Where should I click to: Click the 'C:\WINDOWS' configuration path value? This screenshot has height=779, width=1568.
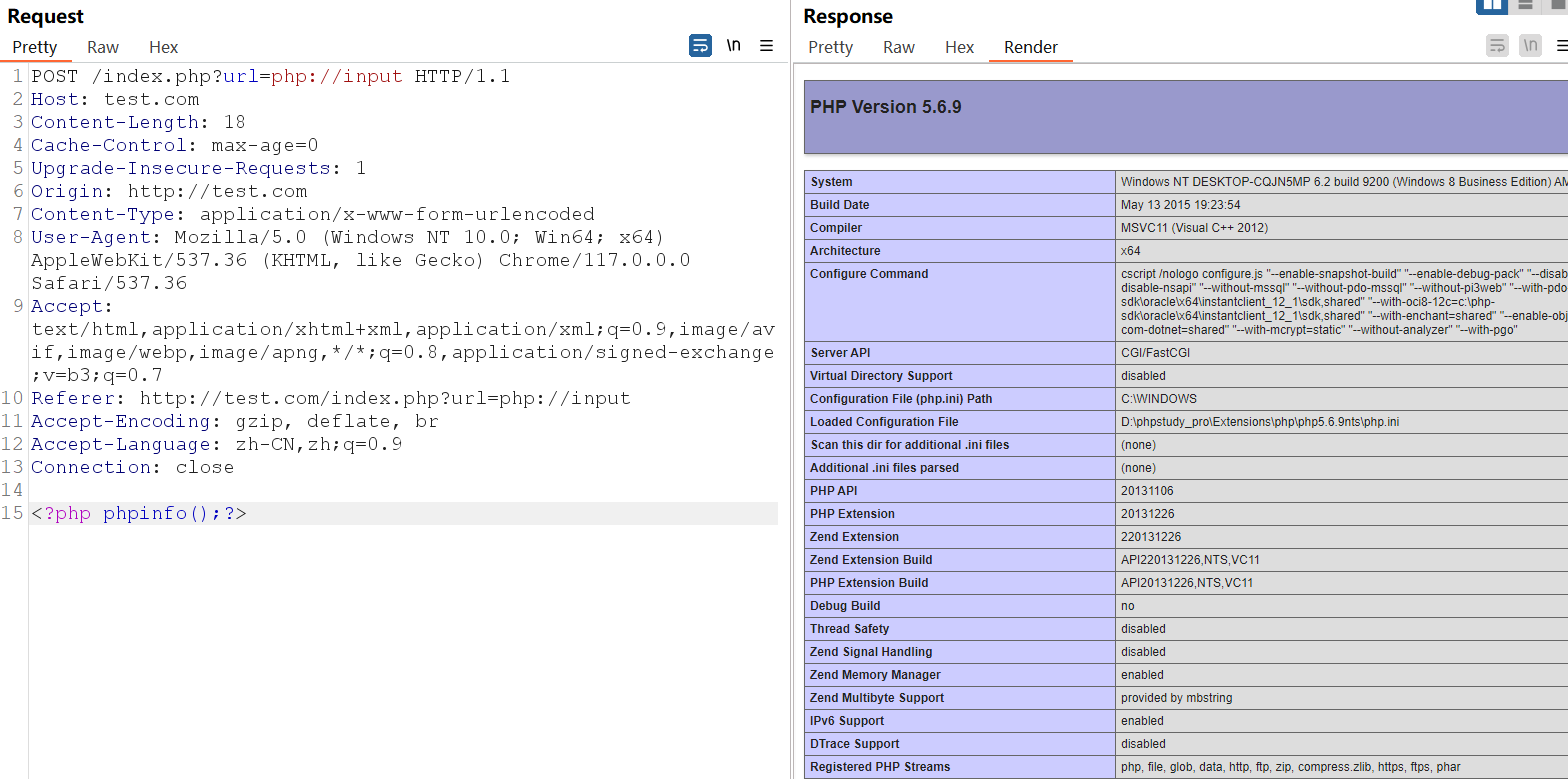[1159, 399]
